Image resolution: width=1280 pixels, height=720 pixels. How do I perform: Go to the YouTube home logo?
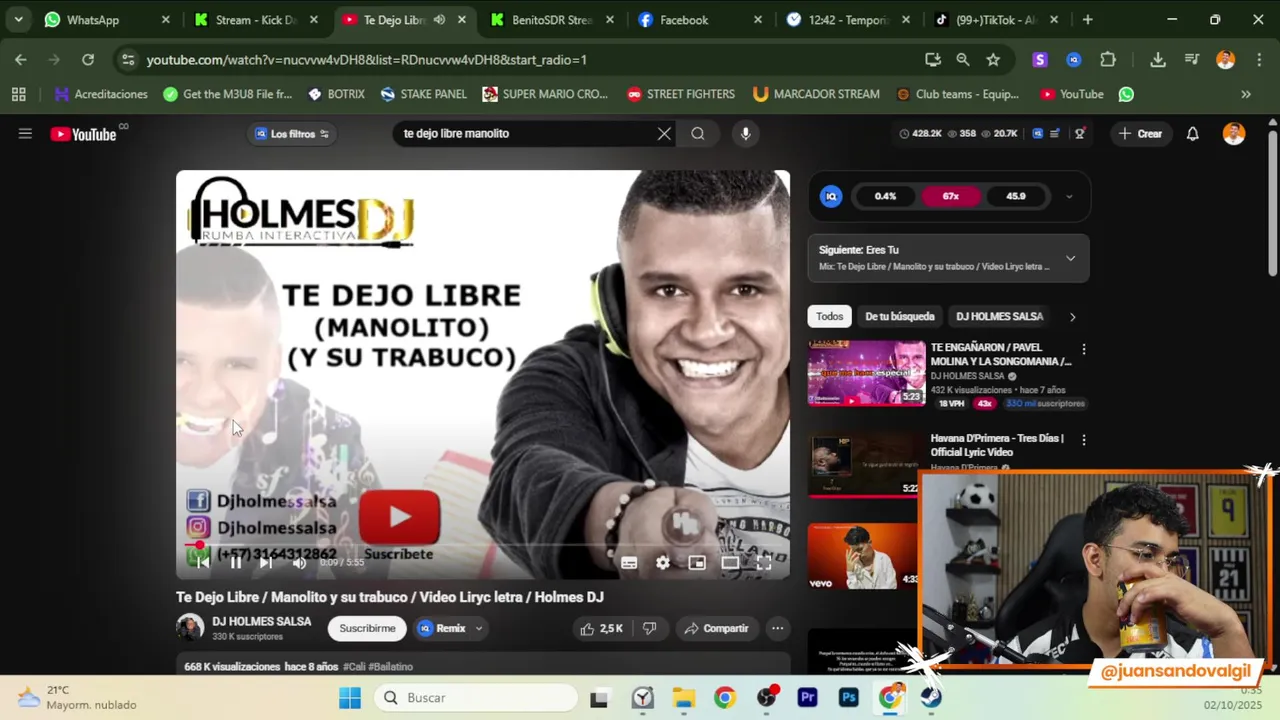click(x=83, y=134)
